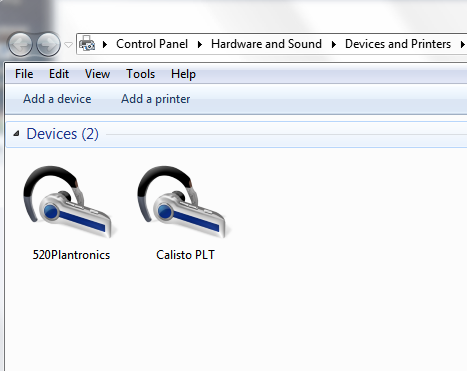Expand arrow after Devices and Printers breadcrumb
Image resolution: width=467 pixels, height=371 pixels.
[x=462, y=44]
